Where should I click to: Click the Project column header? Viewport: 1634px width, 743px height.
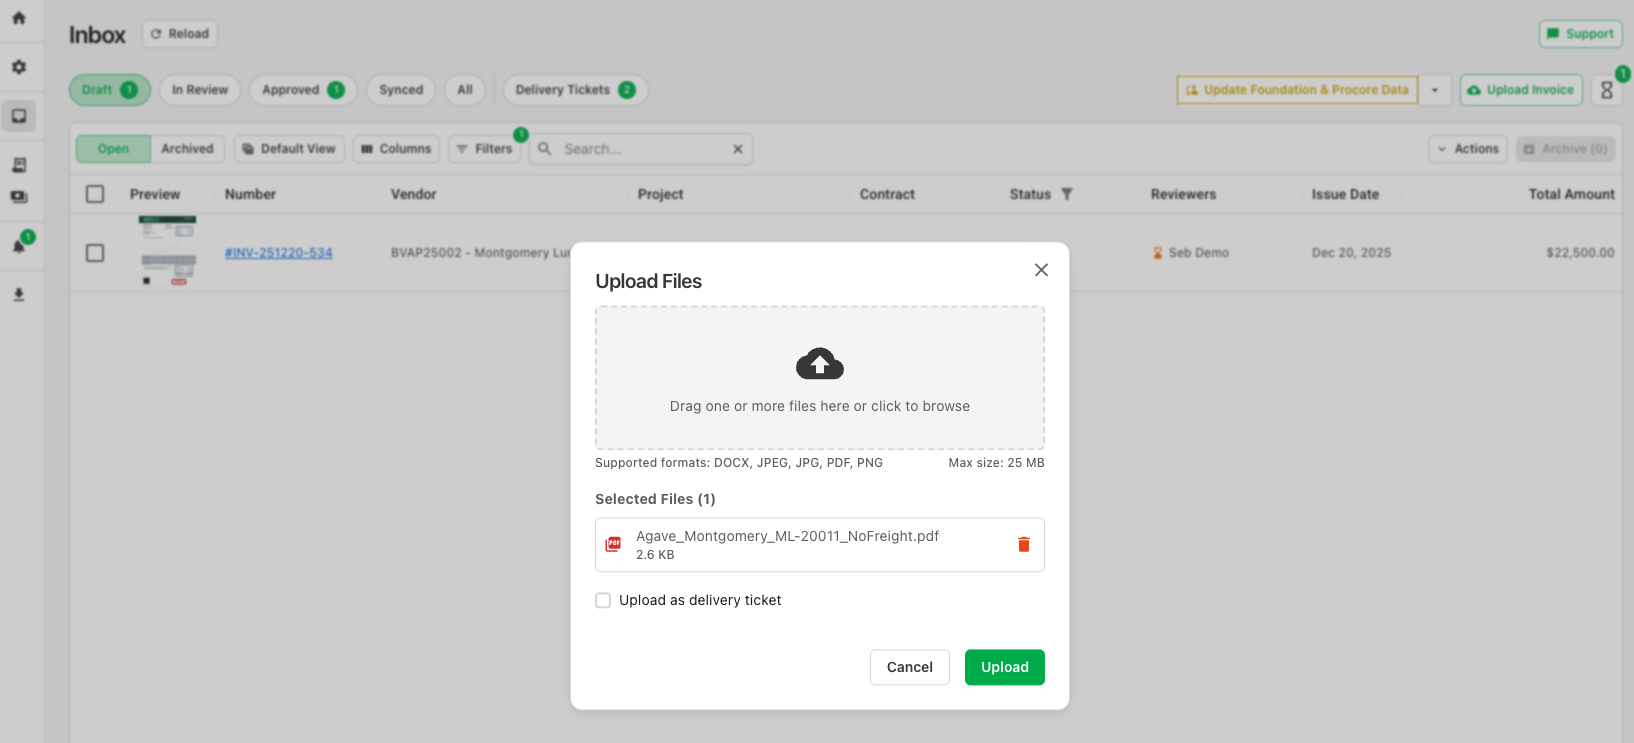(x=661, y=194)
